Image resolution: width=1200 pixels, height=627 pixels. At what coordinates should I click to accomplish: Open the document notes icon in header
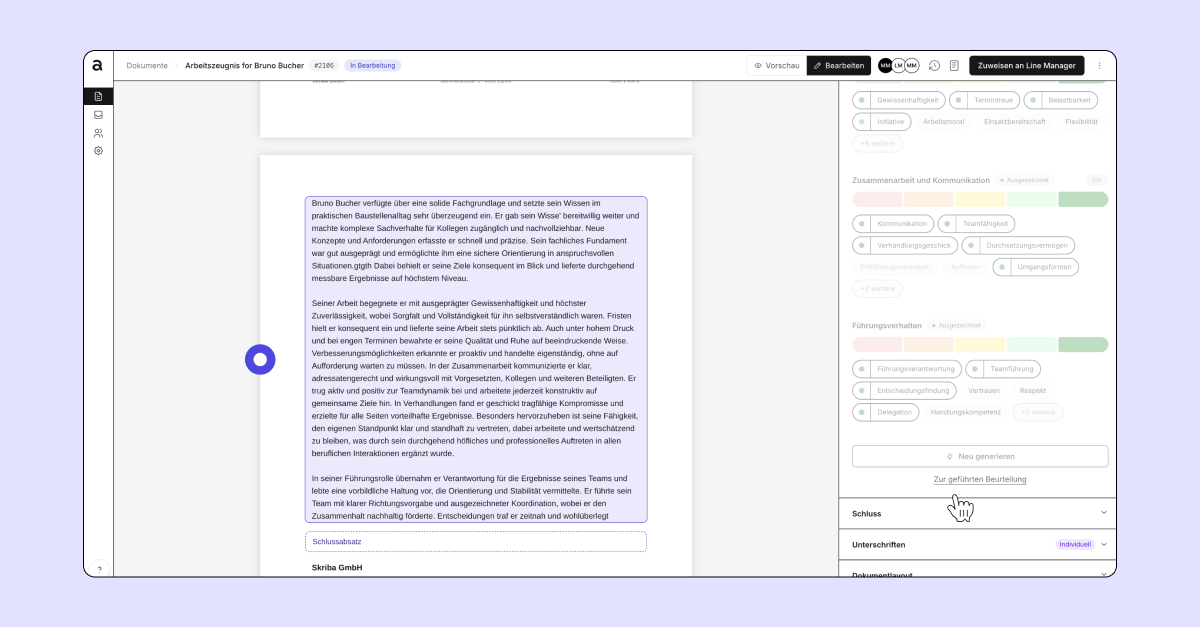click(954, 65)
